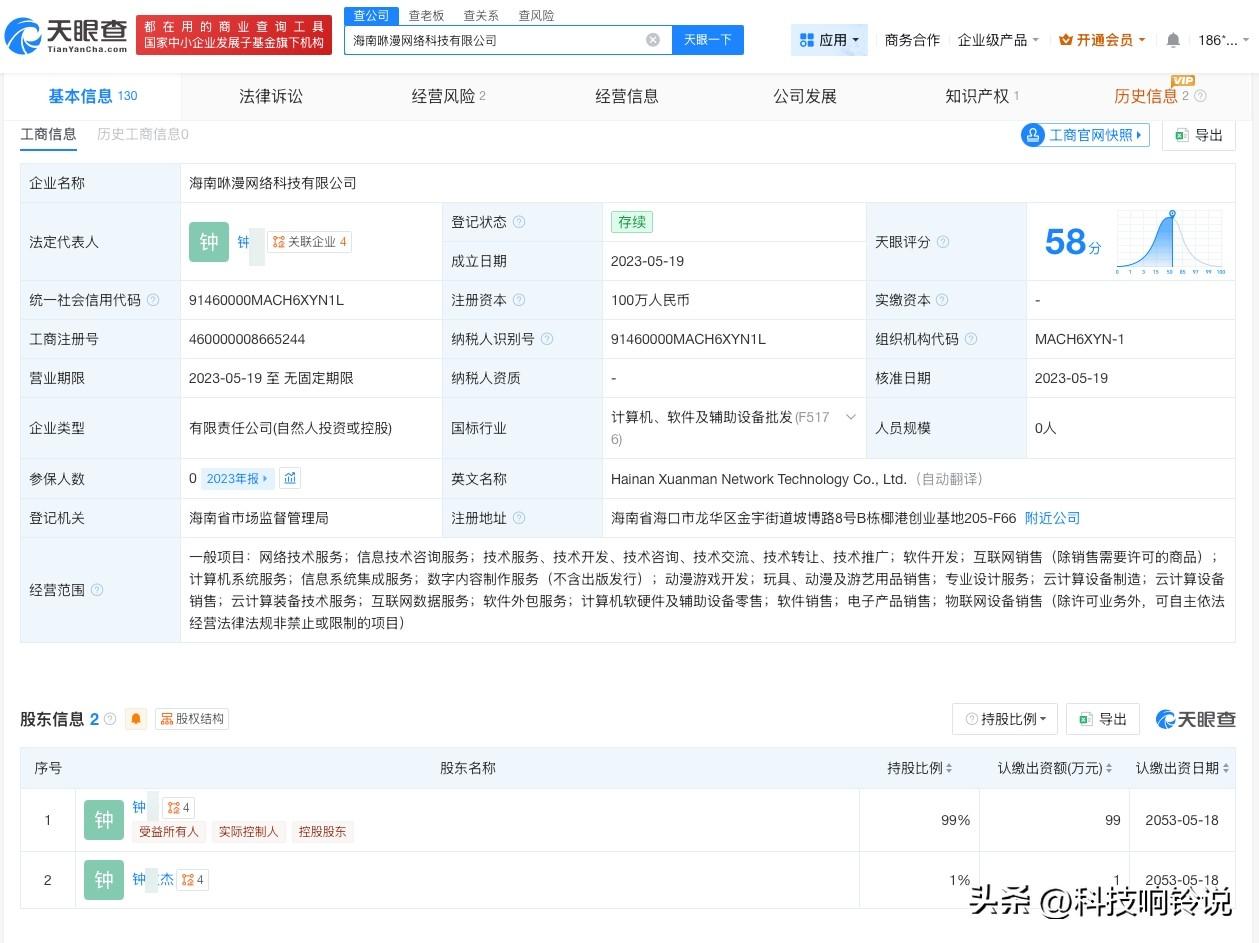Select the 工商信息 sub-tab

[x=48, y=134]
